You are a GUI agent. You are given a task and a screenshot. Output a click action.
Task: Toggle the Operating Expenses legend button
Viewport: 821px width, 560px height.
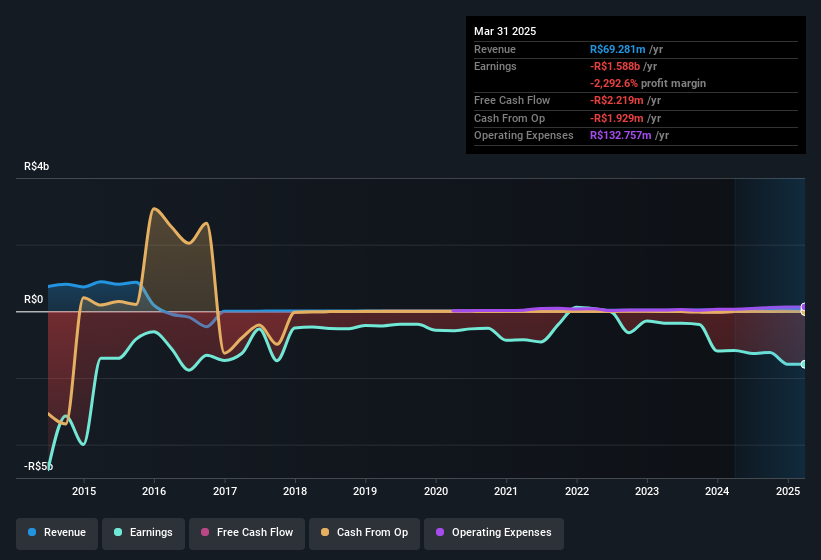coord(493,533)
